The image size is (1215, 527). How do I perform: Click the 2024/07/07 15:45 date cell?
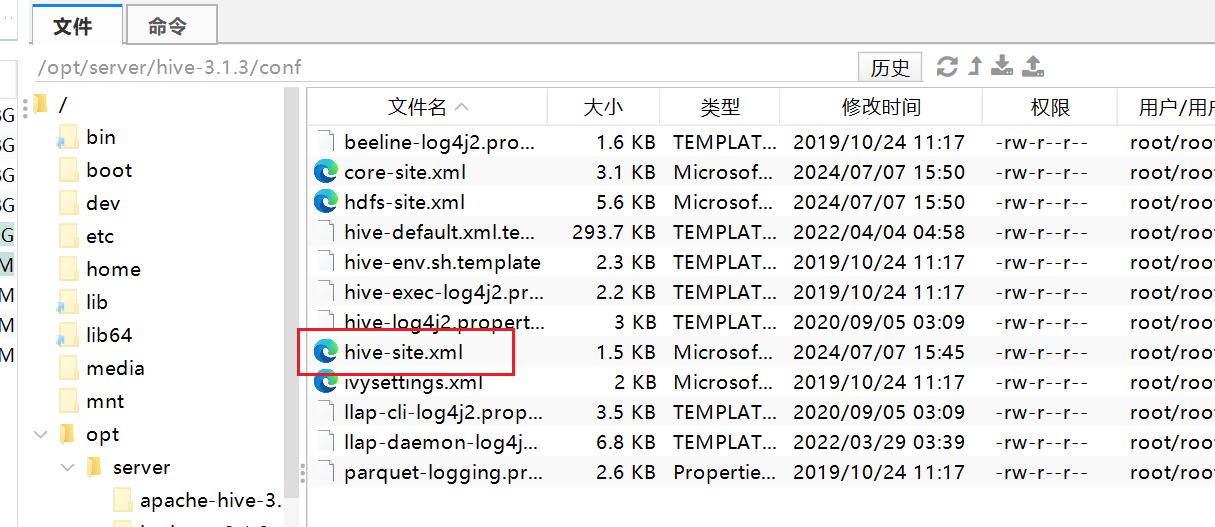tap(879, 352)
